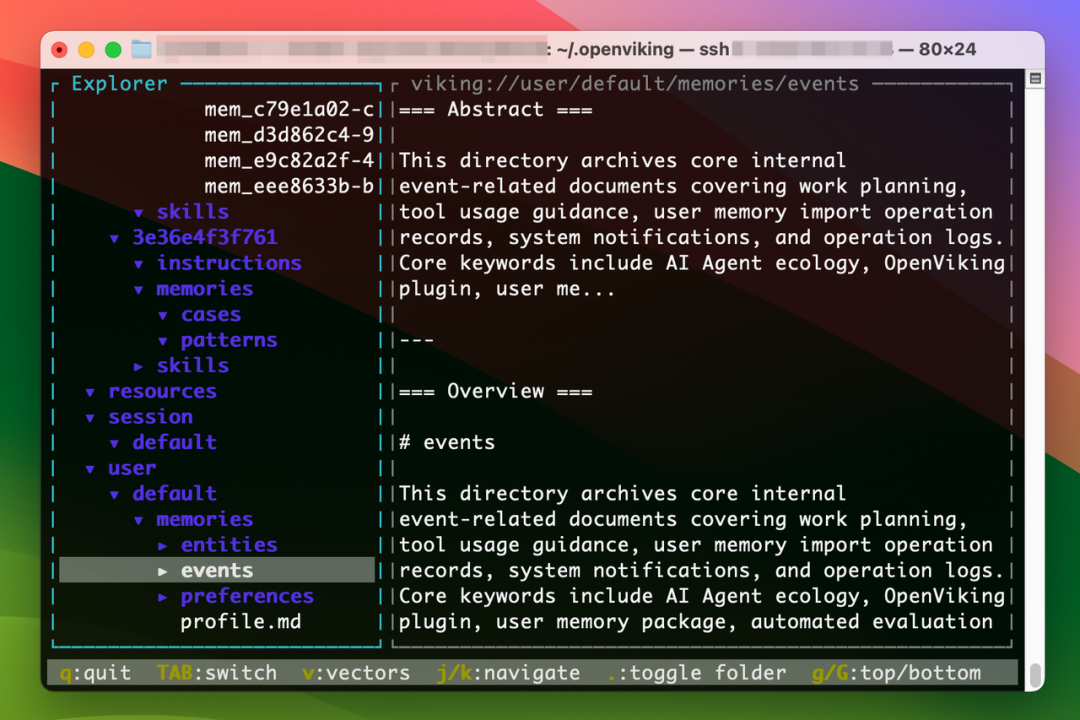Image resolution: width=1080 pixels, height=720 pixels.
Task: Click the viking://user/default/memories/events path header
Action: tap(635, 84)
